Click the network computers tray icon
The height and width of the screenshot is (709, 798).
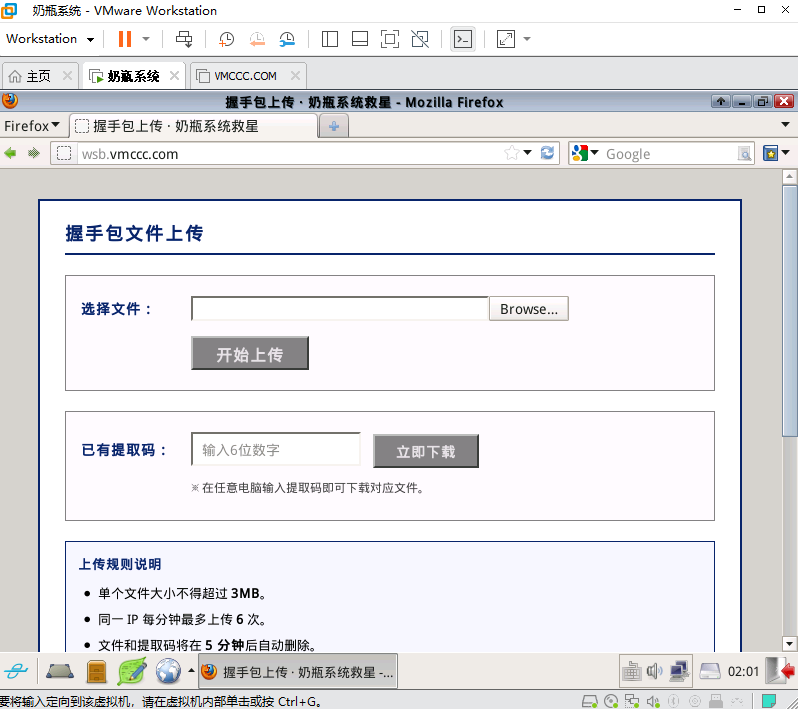(679, 671)
